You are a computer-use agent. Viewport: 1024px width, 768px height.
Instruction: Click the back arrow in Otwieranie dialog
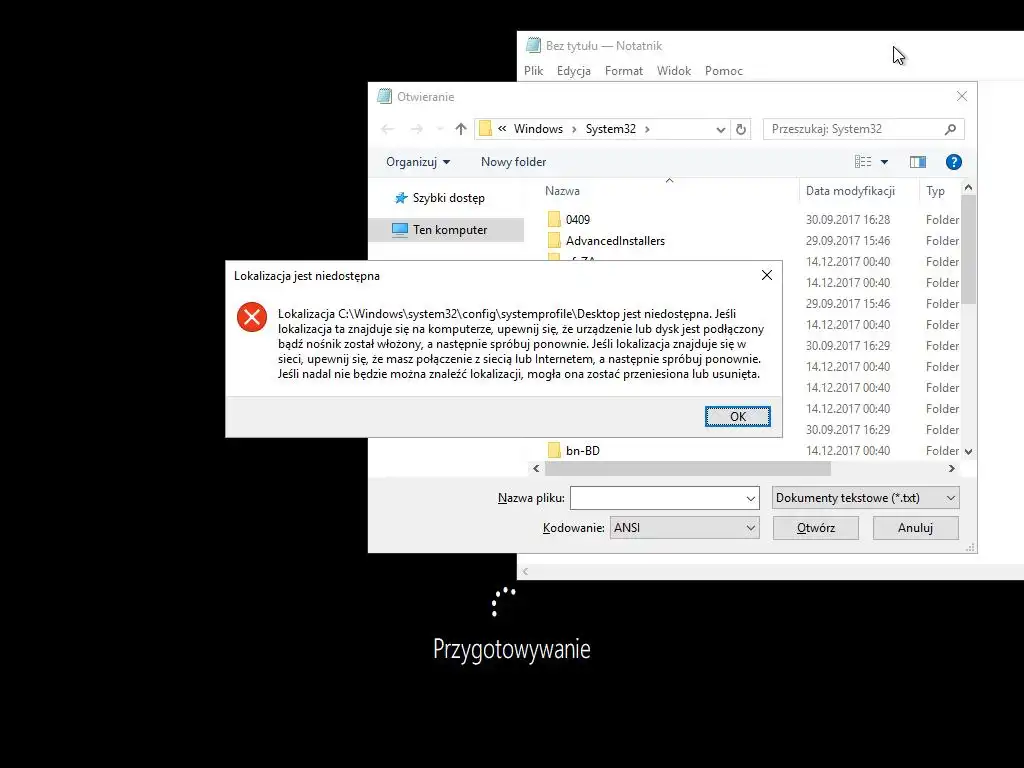pos(387,129)
